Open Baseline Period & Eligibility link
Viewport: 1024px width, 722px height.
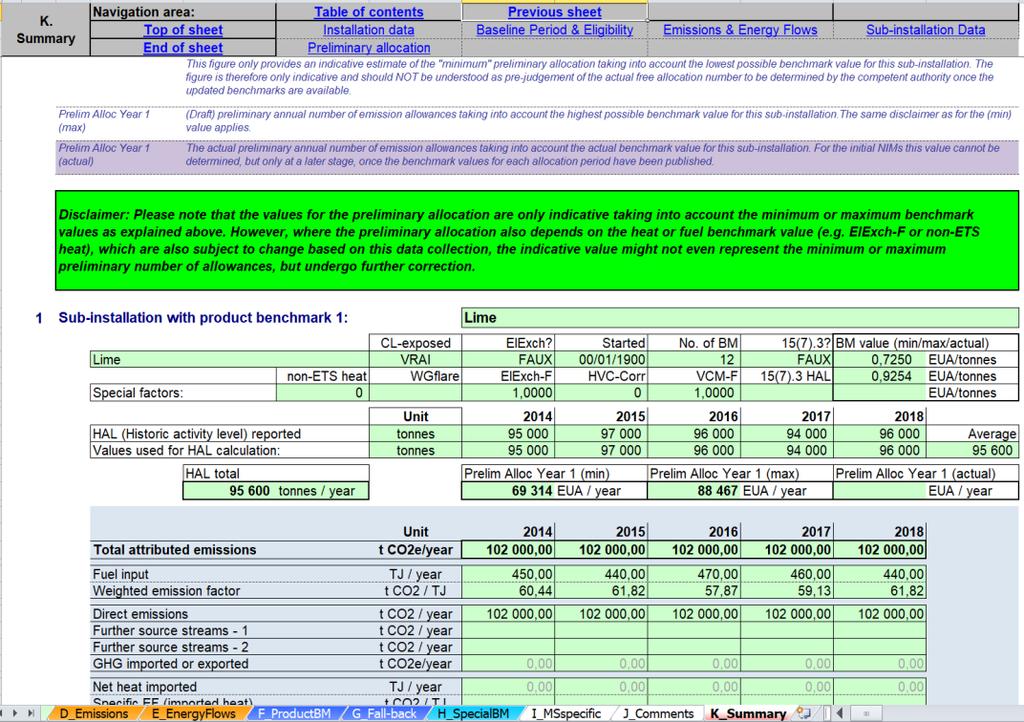tap(554, 29)
